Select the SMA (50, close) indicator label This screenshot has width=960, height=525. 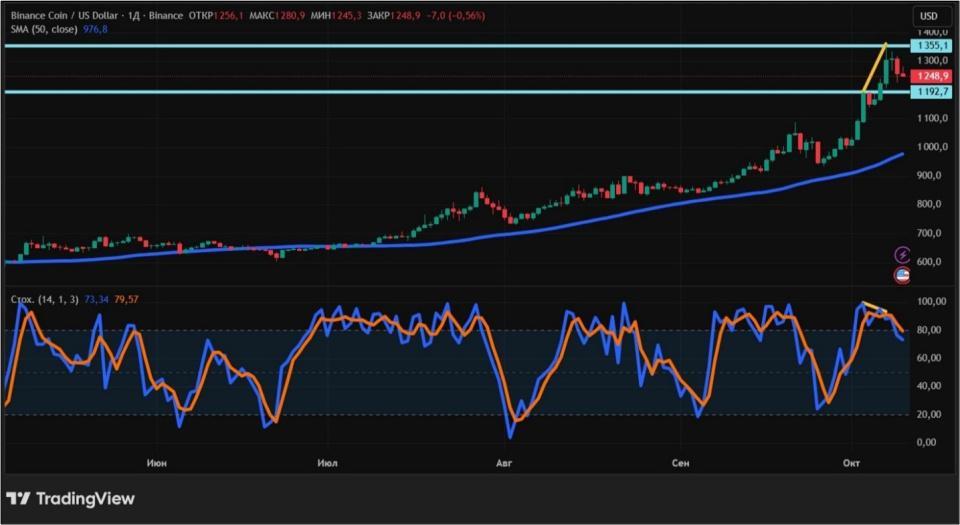point(43,29)
